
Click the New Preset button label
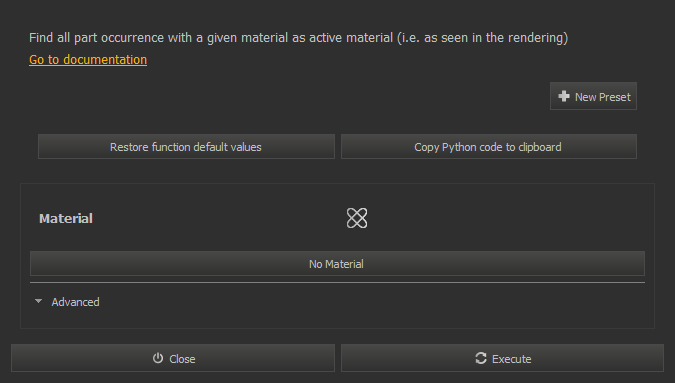pyautogui.click(x=603, y=97)
